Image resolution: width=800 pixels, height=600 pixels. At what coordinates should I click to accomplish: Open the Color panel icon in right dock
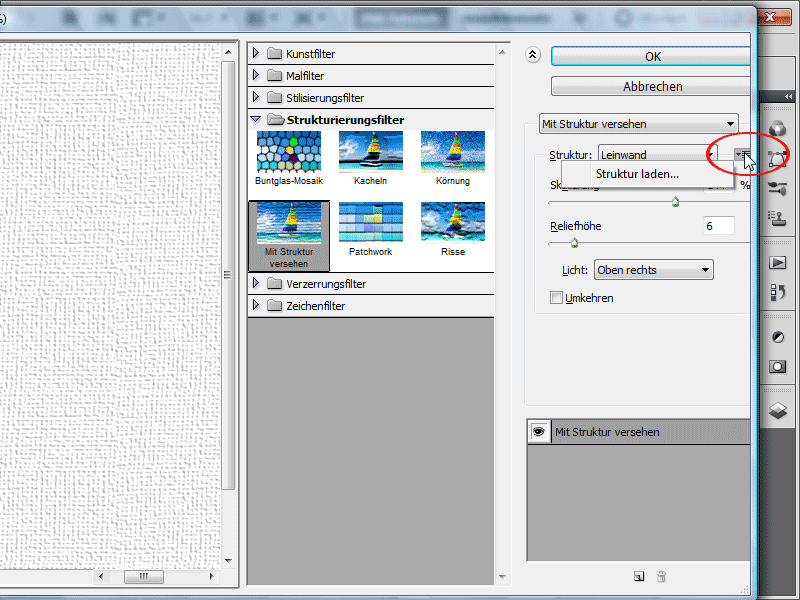[x=778, y=128]
